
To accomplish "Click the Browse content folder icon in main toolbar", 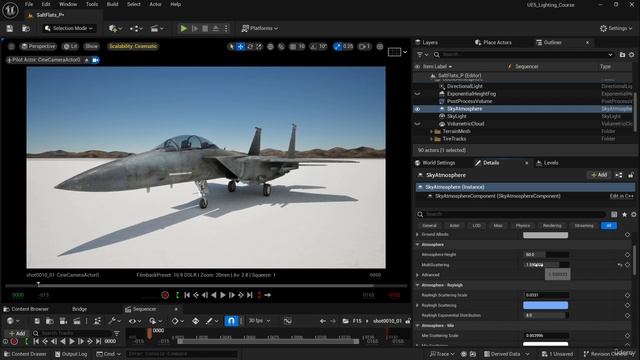I will [26, 28].
